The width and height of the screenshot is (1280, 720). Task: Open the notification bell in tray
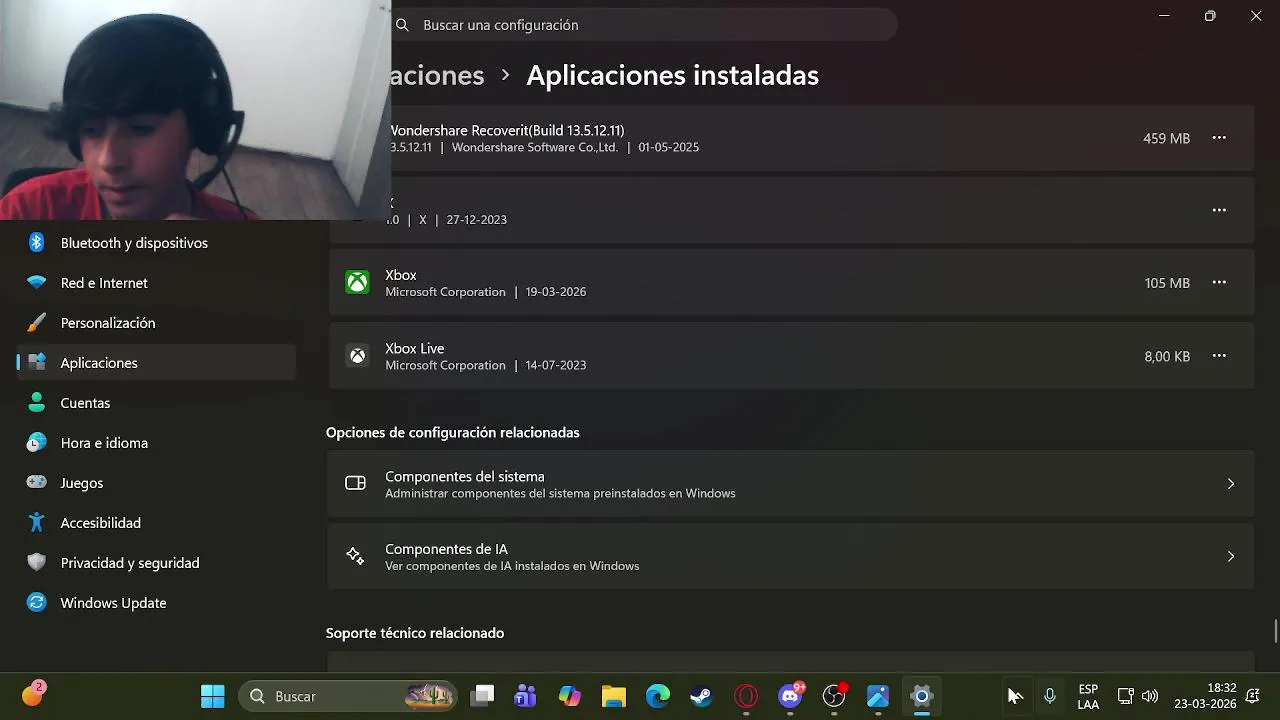1253,696
